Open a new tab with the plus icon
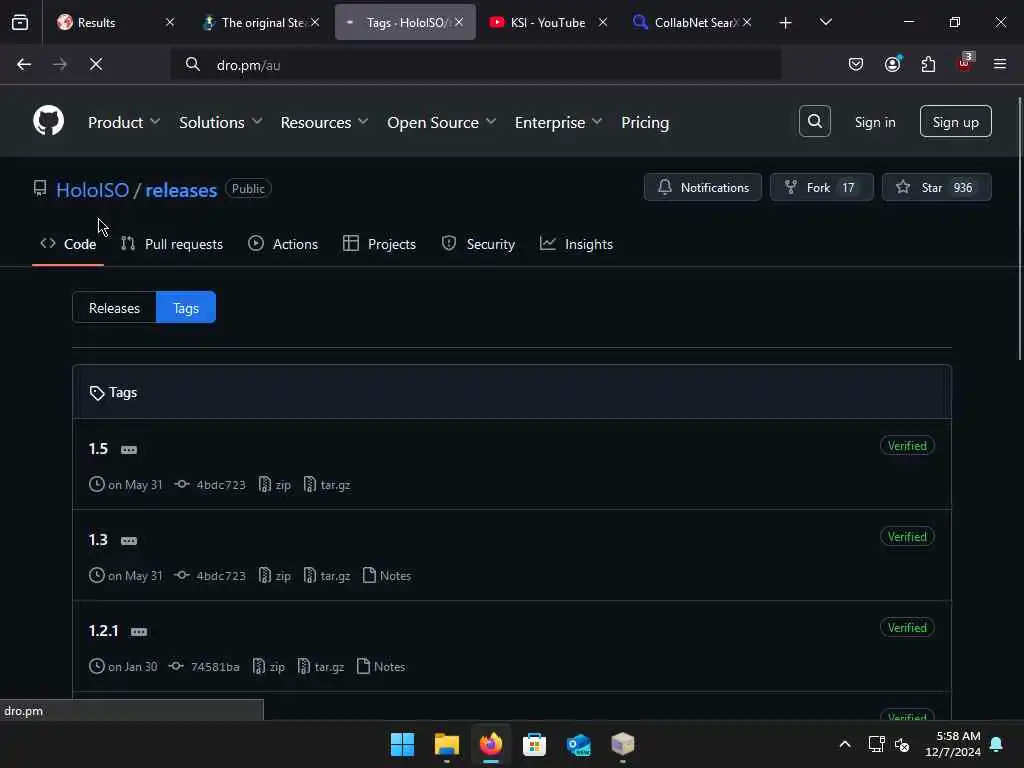The height and width of the screenshot is (768, 1024). pyautogui.click(x=785, y=23)
